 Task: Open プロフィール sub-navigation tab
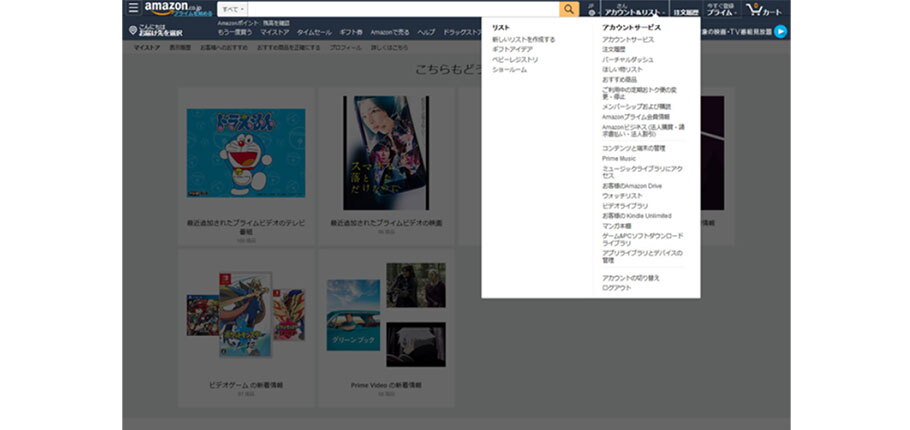(x=345, y=48)
